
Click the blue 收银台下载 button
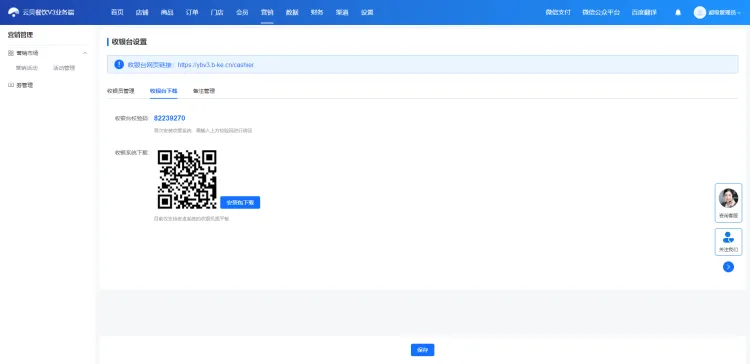240,202
